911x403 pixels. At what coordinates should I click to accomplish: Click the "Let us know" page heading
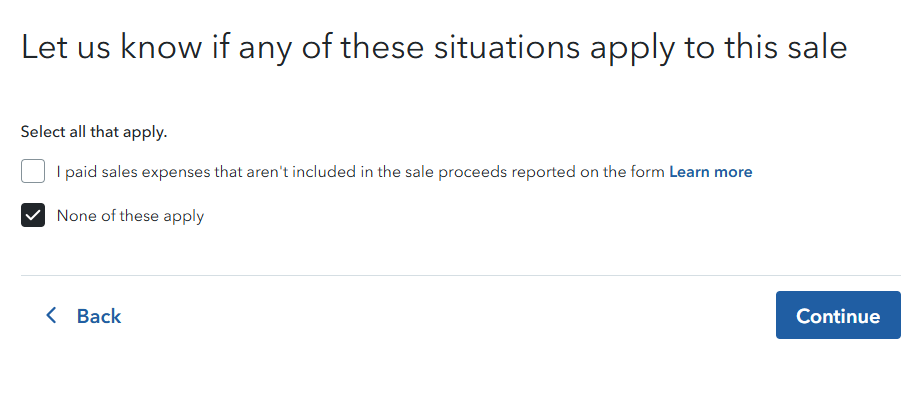click(433, 47)
